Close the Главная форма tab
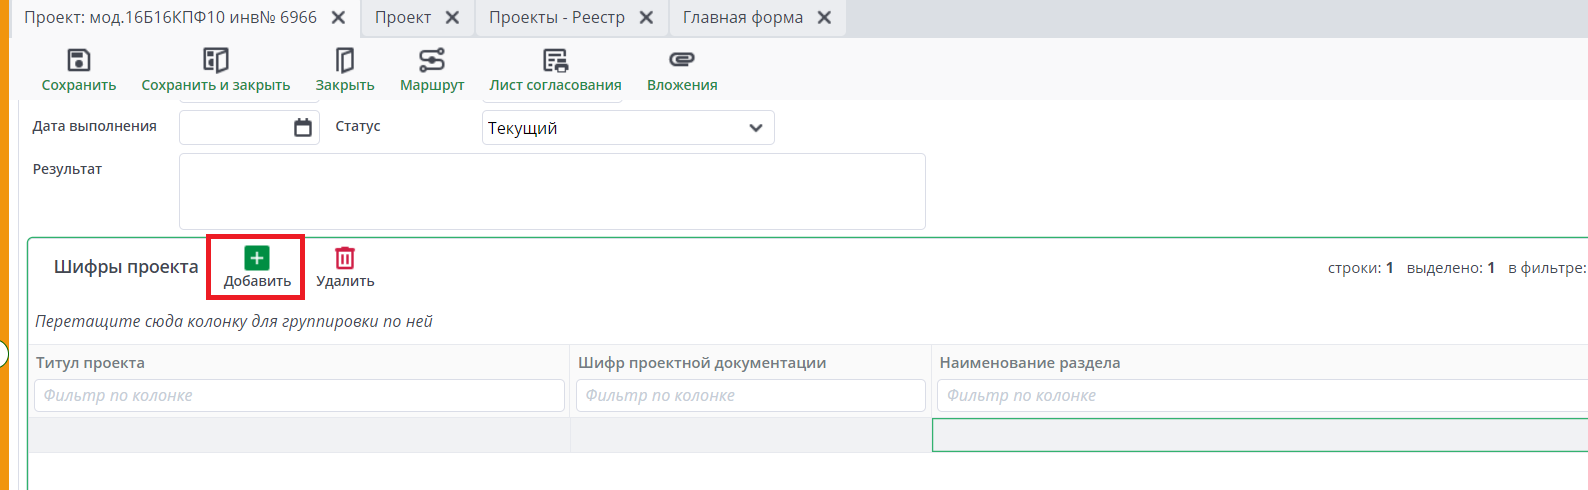Viewport: 1588px width, 490px height. (824, 18)
